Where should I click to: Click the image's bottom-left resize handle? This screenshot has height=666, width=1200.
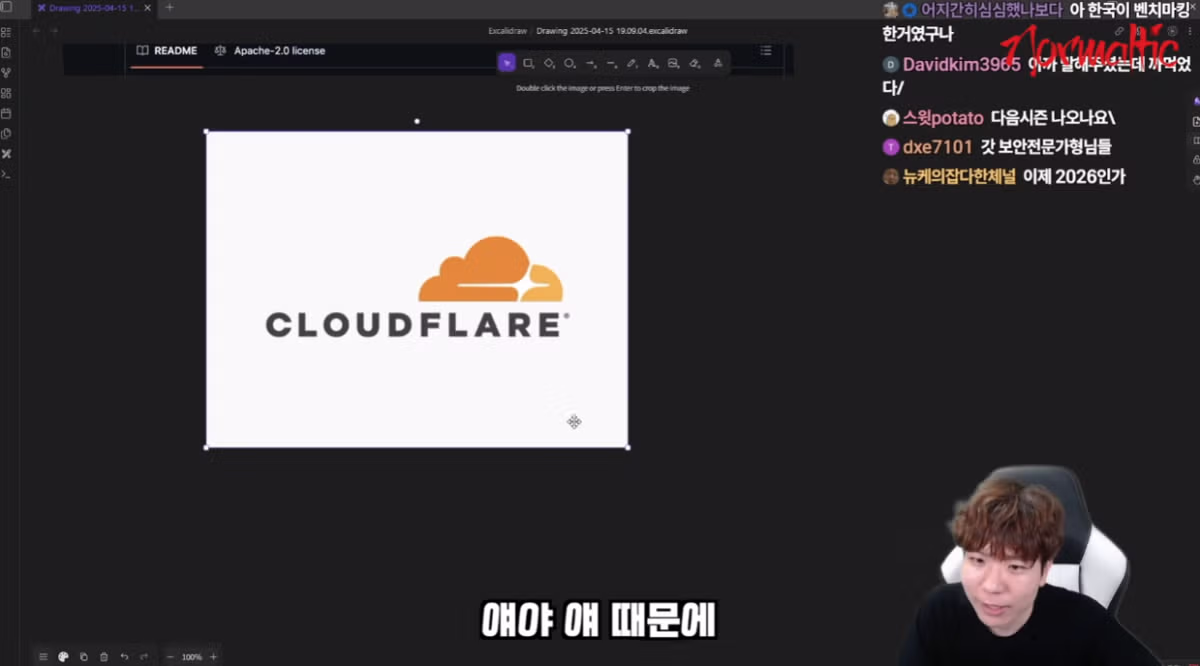coord(207,447)
